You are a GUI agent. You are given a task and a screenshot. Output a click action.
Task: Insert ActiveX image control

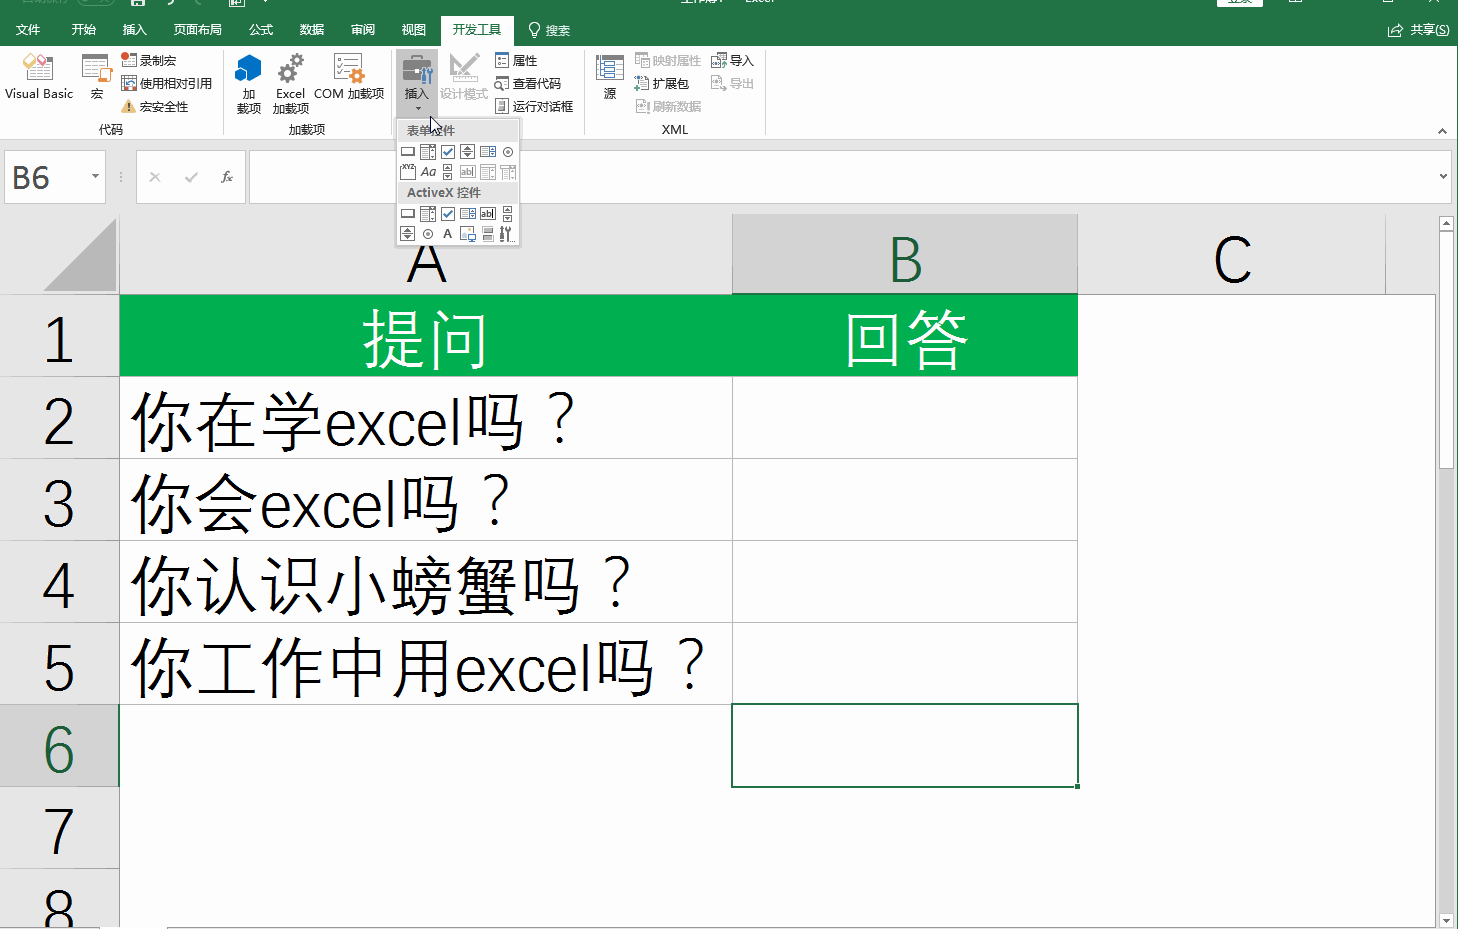[x=468, y=234]
